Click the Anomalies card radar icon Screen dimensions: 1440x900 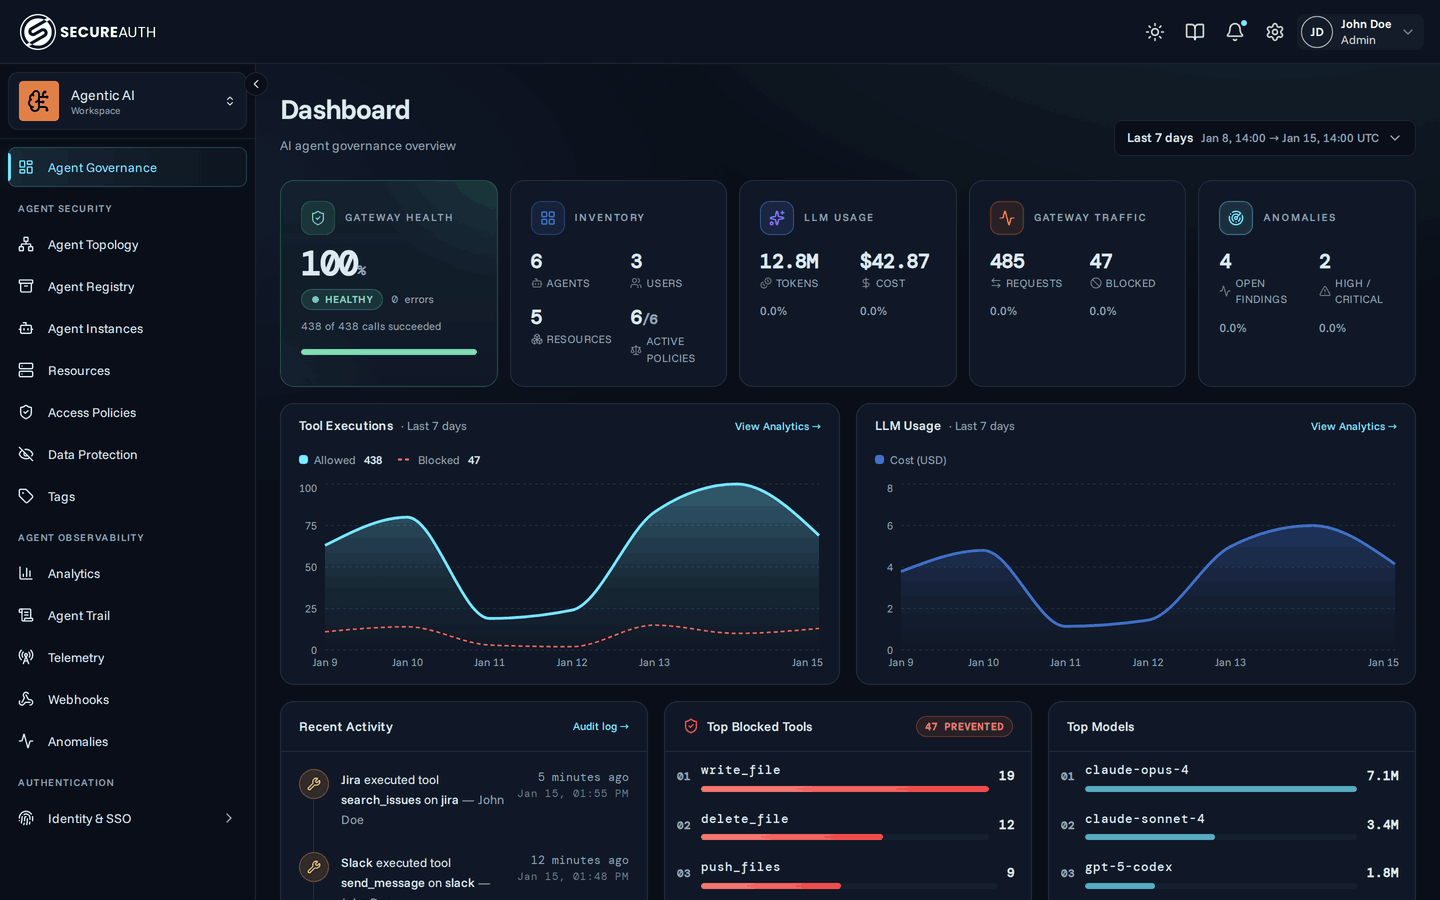(1236, 218)
